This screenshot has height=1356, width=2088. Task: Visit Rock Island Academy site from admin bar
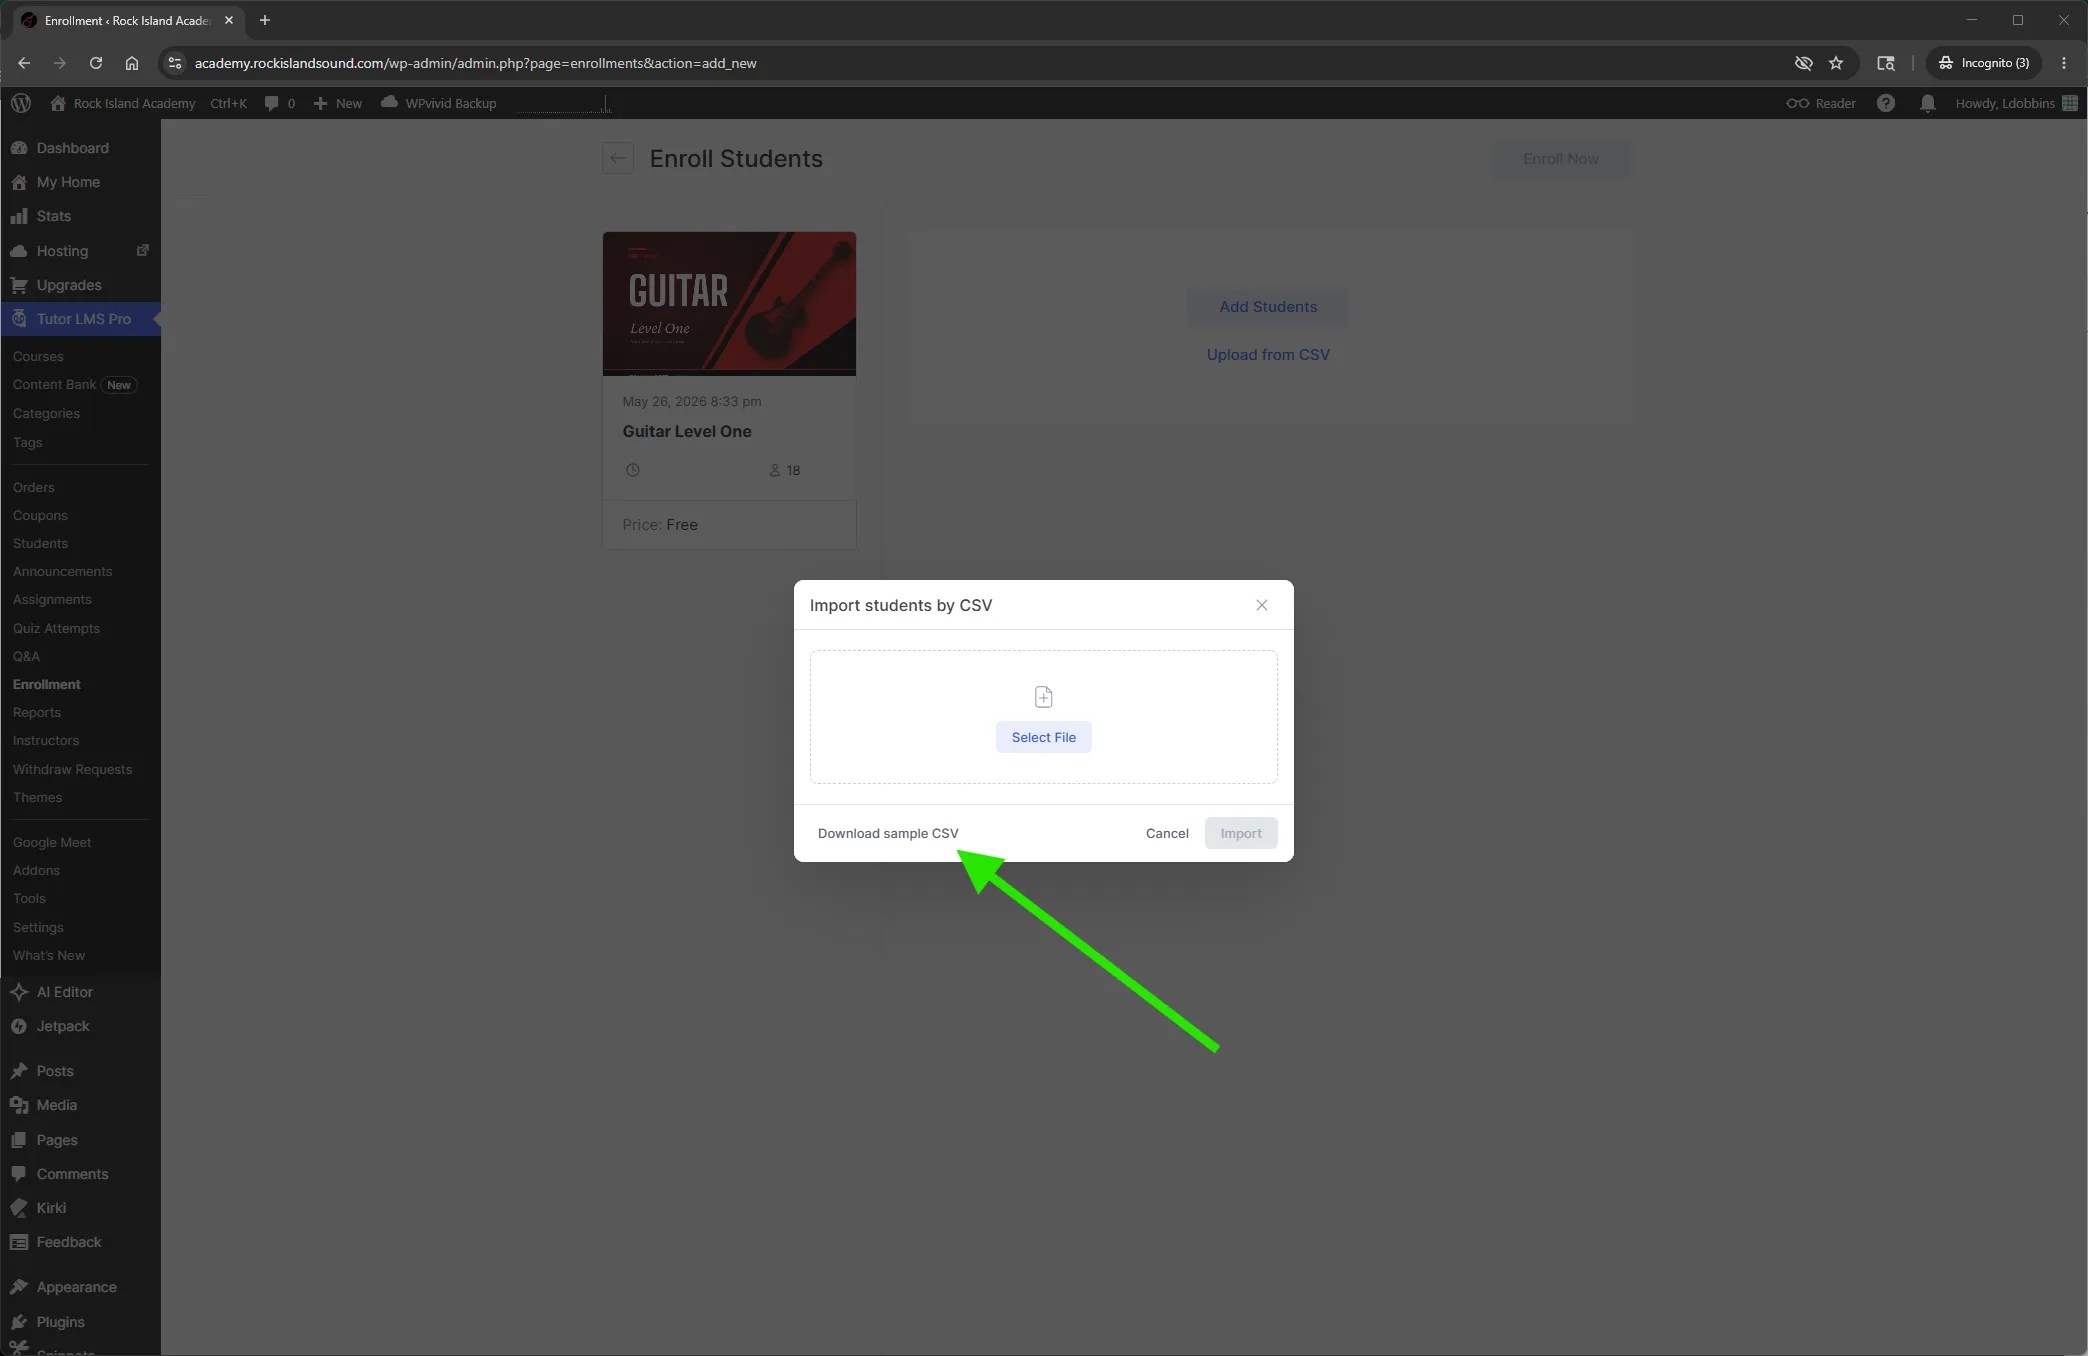(123, 103)
